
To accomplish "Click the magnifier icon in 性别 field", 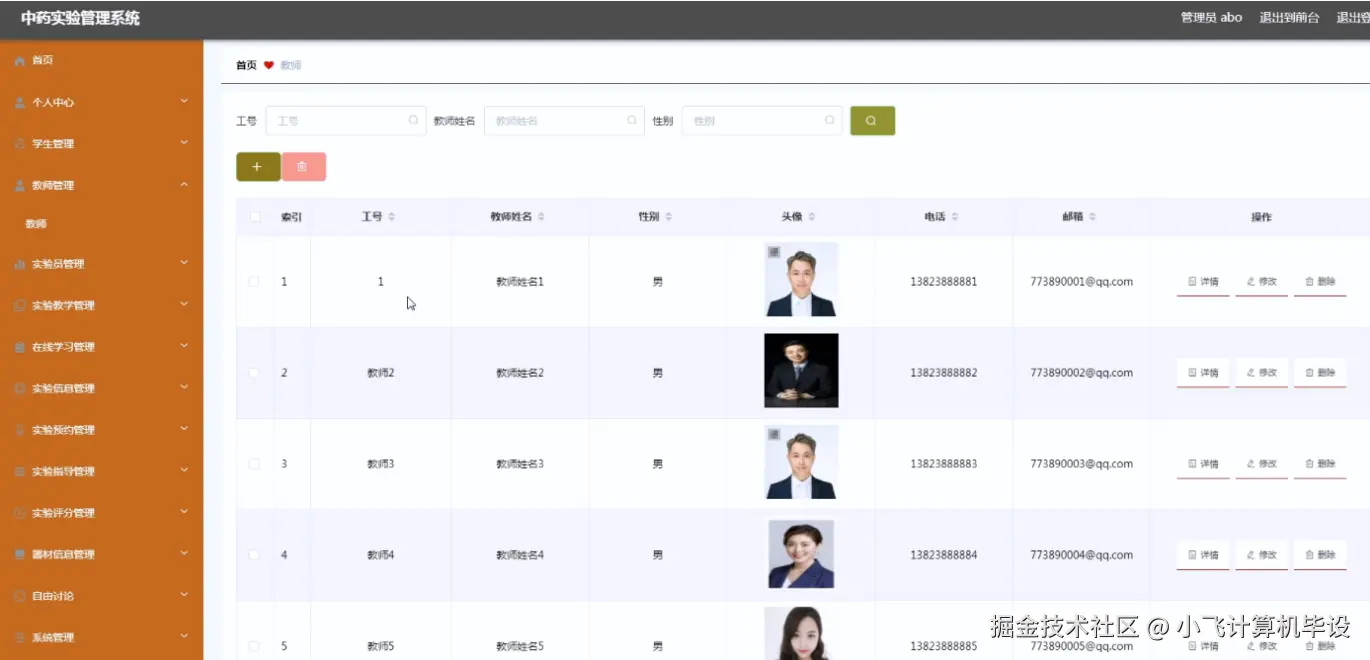I will [829, 120].
